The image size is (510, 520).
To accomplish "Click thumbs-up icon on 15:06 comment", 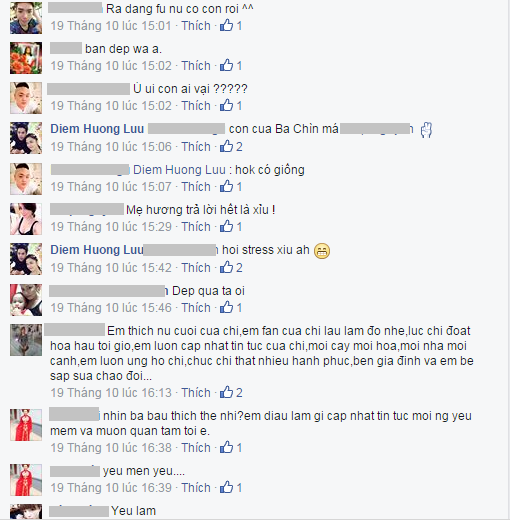I will (x=226, y=146).
